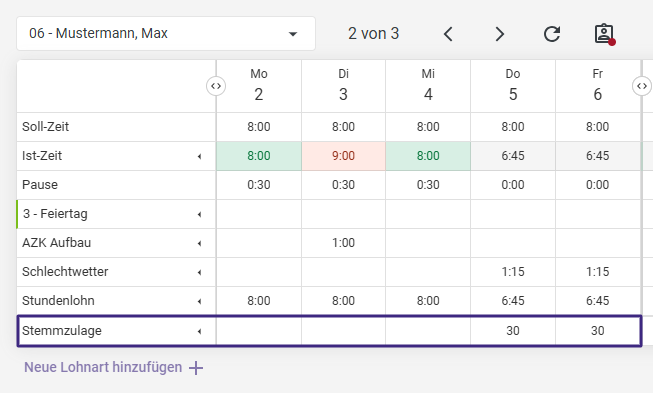Click the red Ist-Zeit 9:00 cell on Tuesday
Image resolution: width=653 pixels, height=393 pixels.
click(x=343, y=156)
